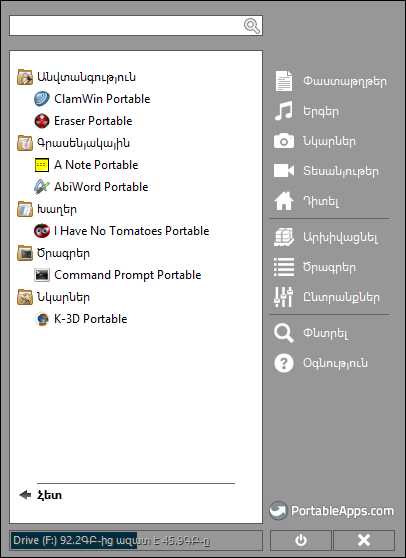
Task: Click the music note icon in sidebar
Action: click(x=284, y=111)
